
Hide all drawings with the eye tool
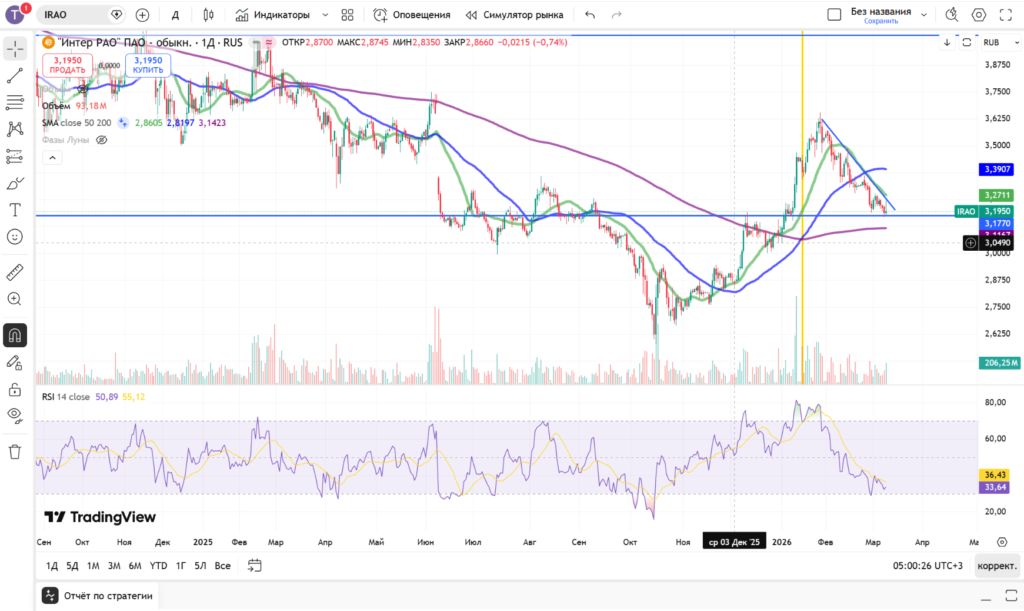(15, 416)
